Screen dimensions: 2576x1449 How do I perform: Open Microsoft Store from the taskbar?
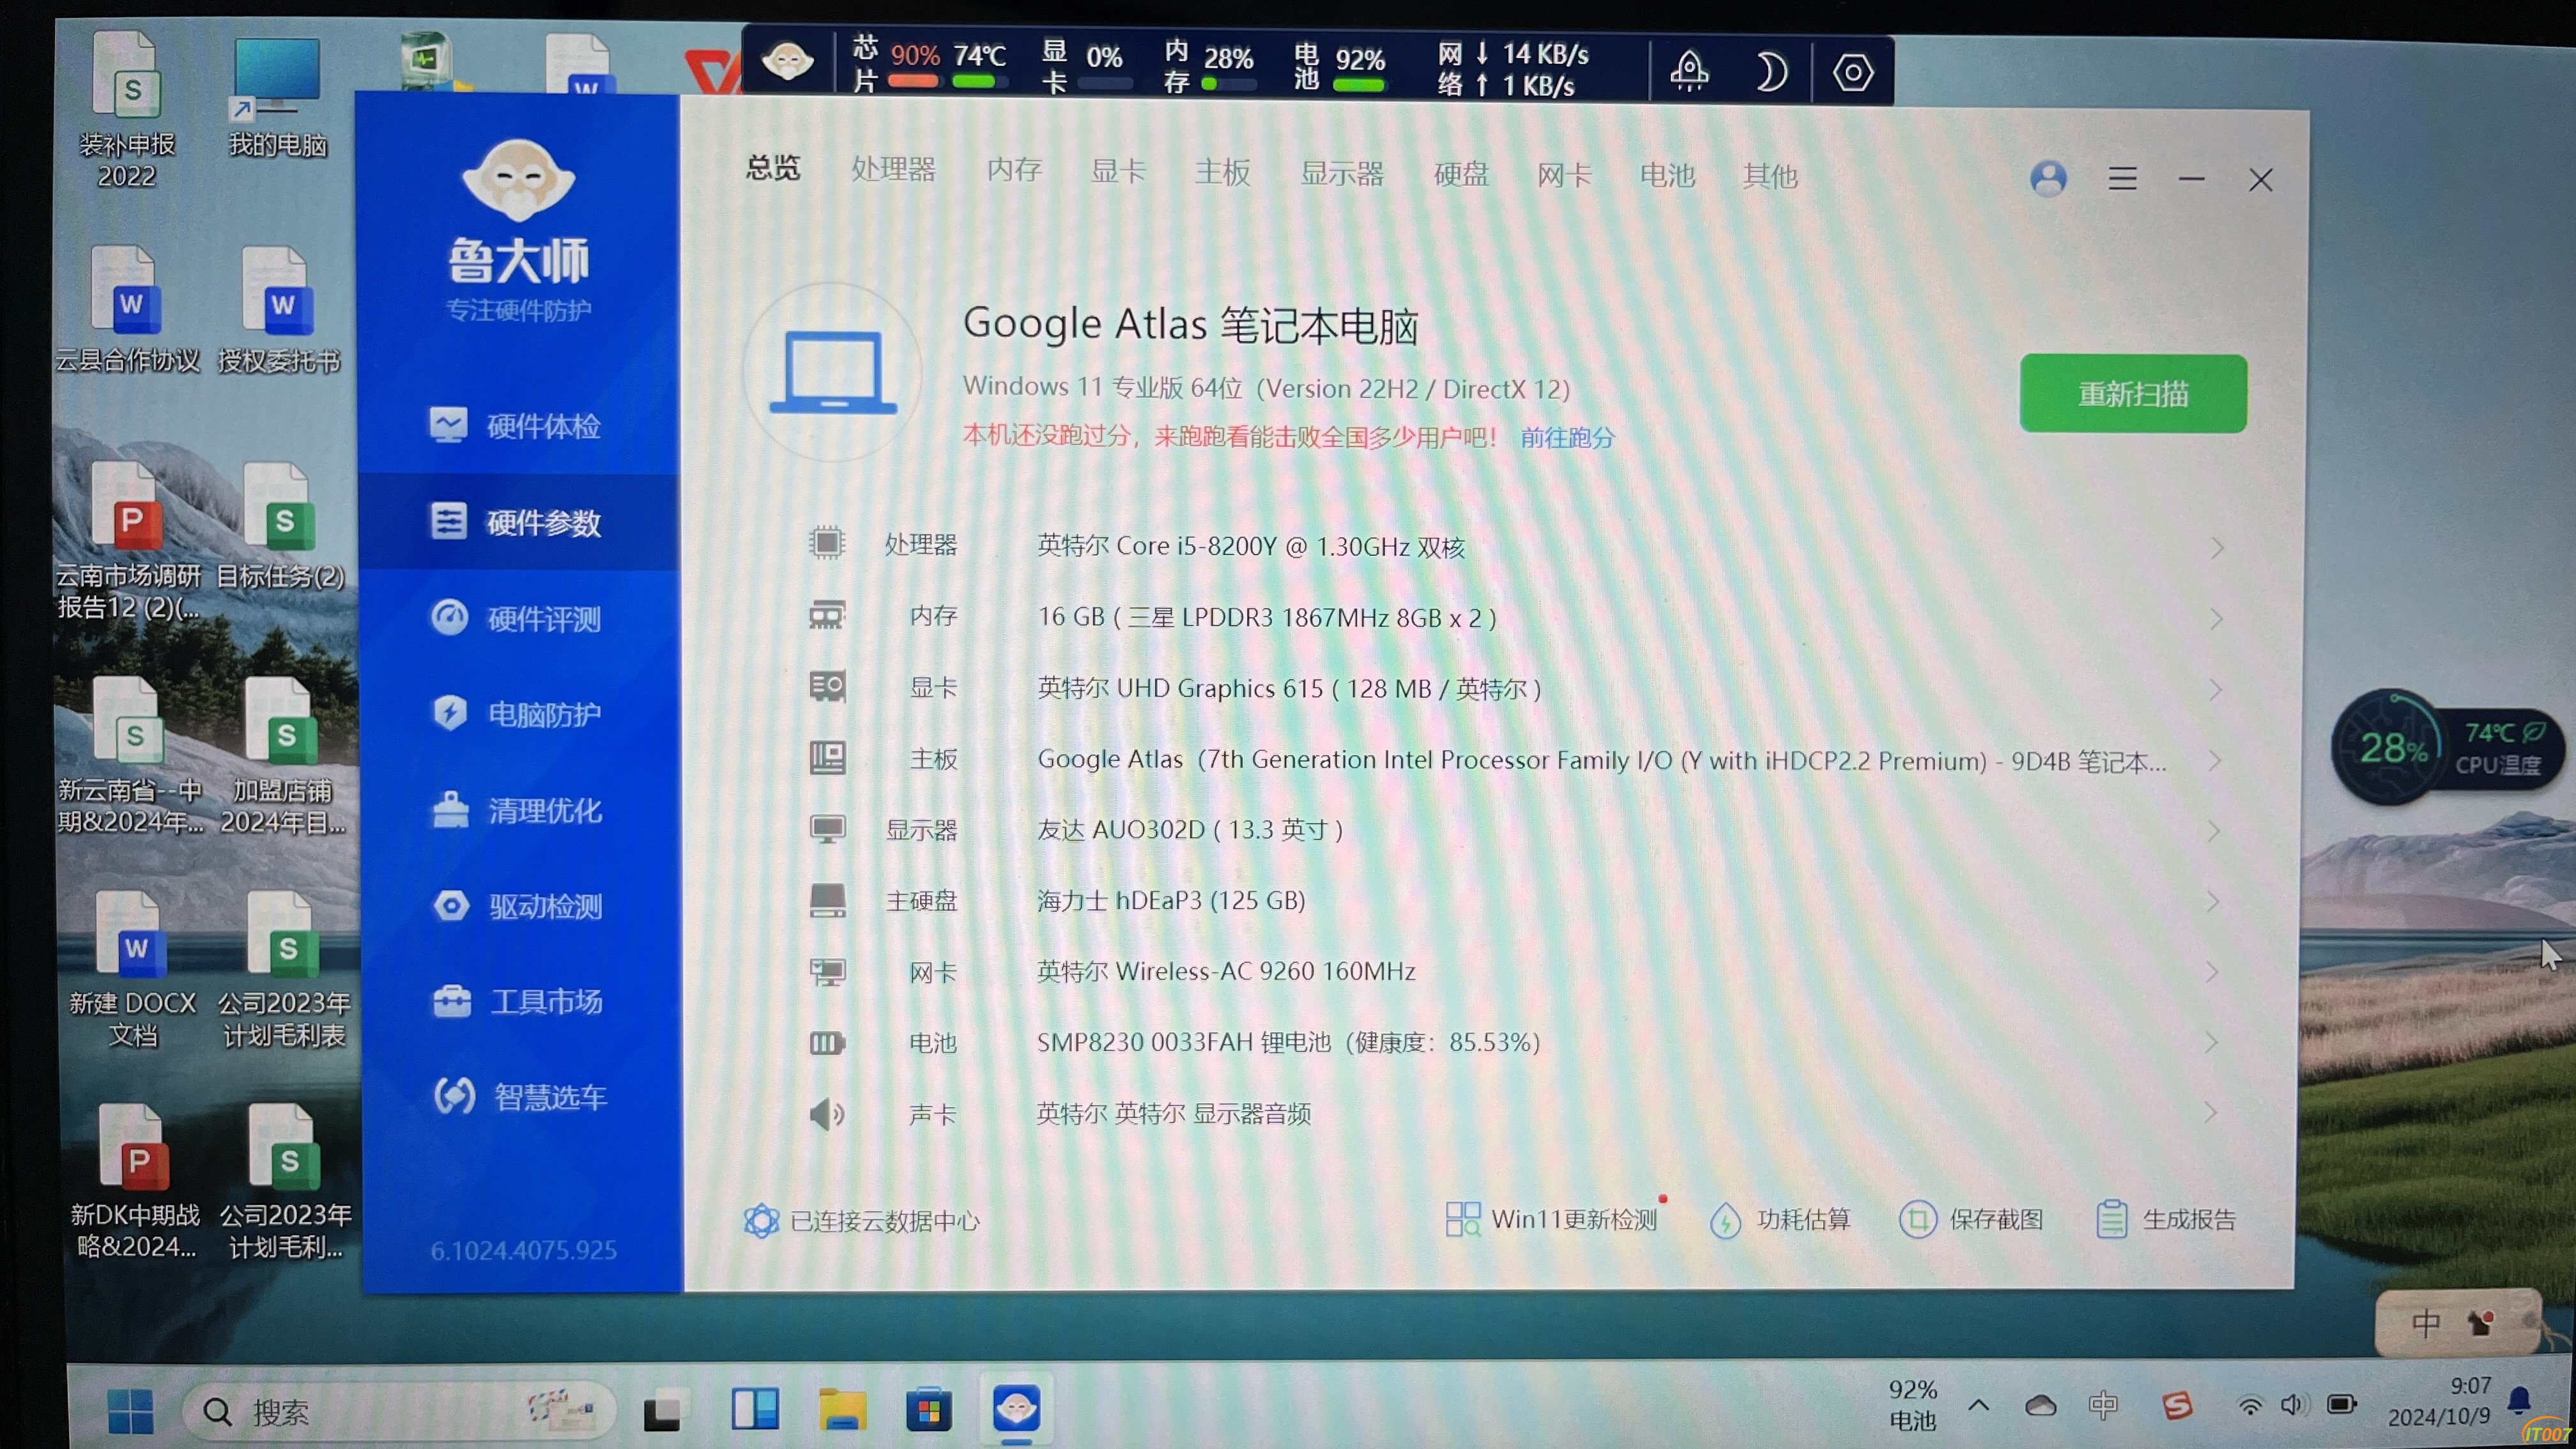click(928, 1410)
